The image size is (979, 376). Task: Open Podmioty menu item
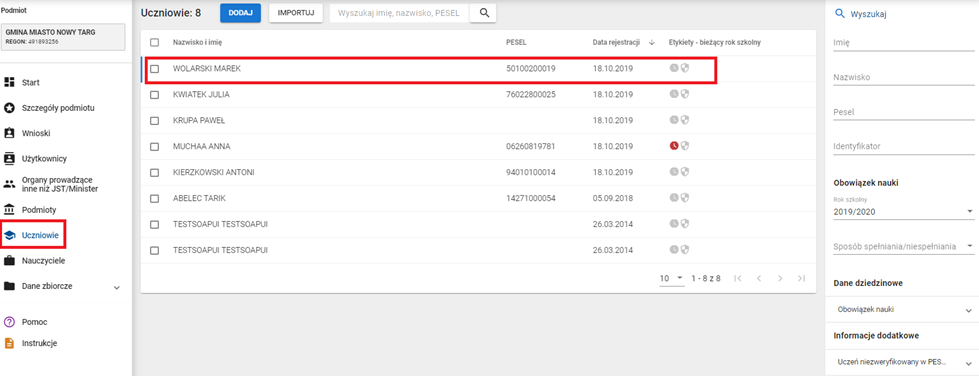click(39, 209)
